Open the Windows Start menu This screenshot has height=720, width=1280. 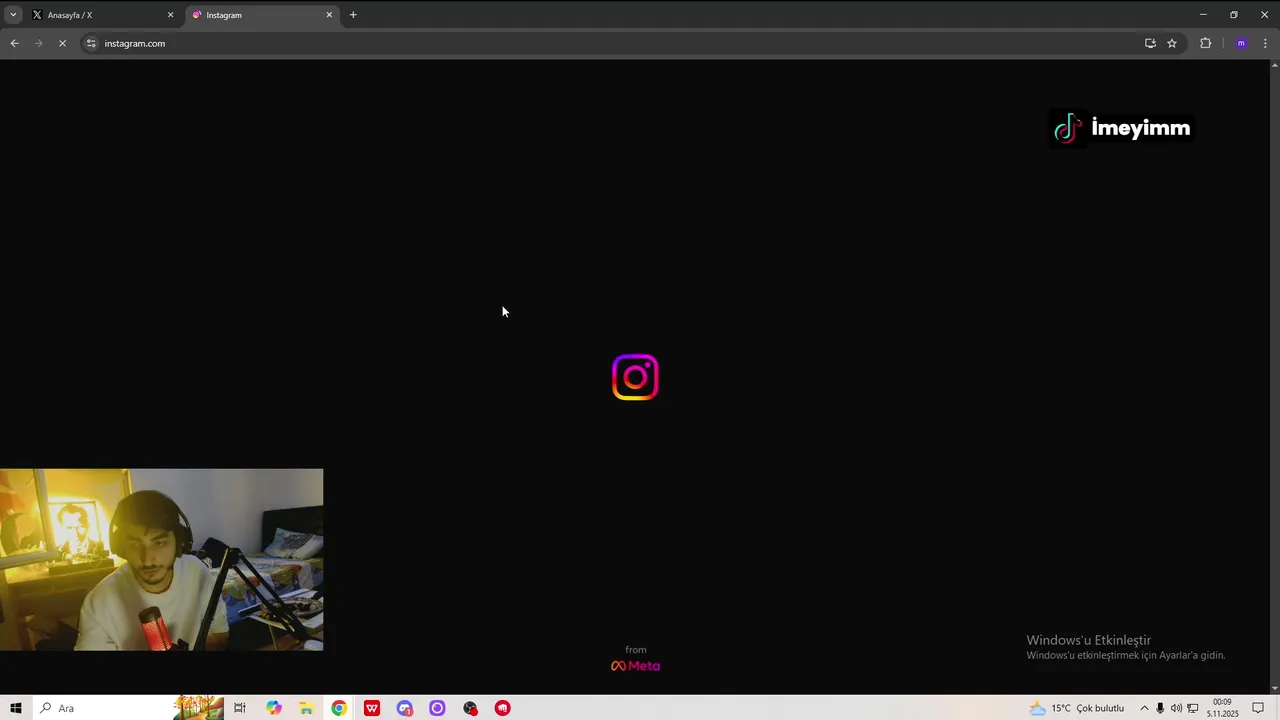click(x=15, y=708)
